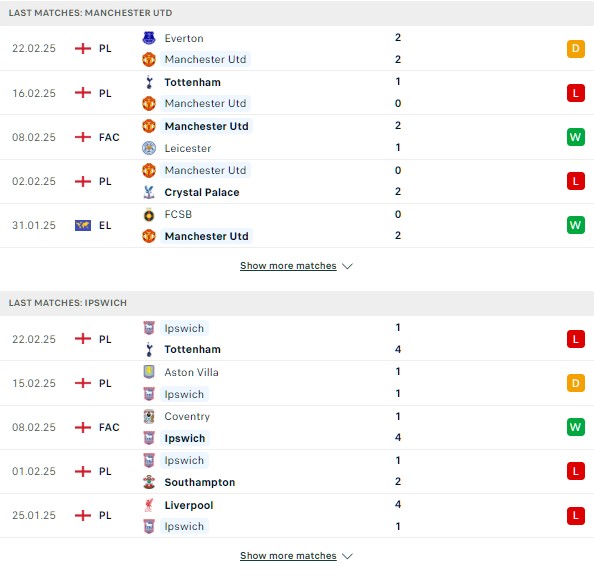Click the Crystal Palace crest icon
This screenshot has height=576, width=594.
(149, 192)
